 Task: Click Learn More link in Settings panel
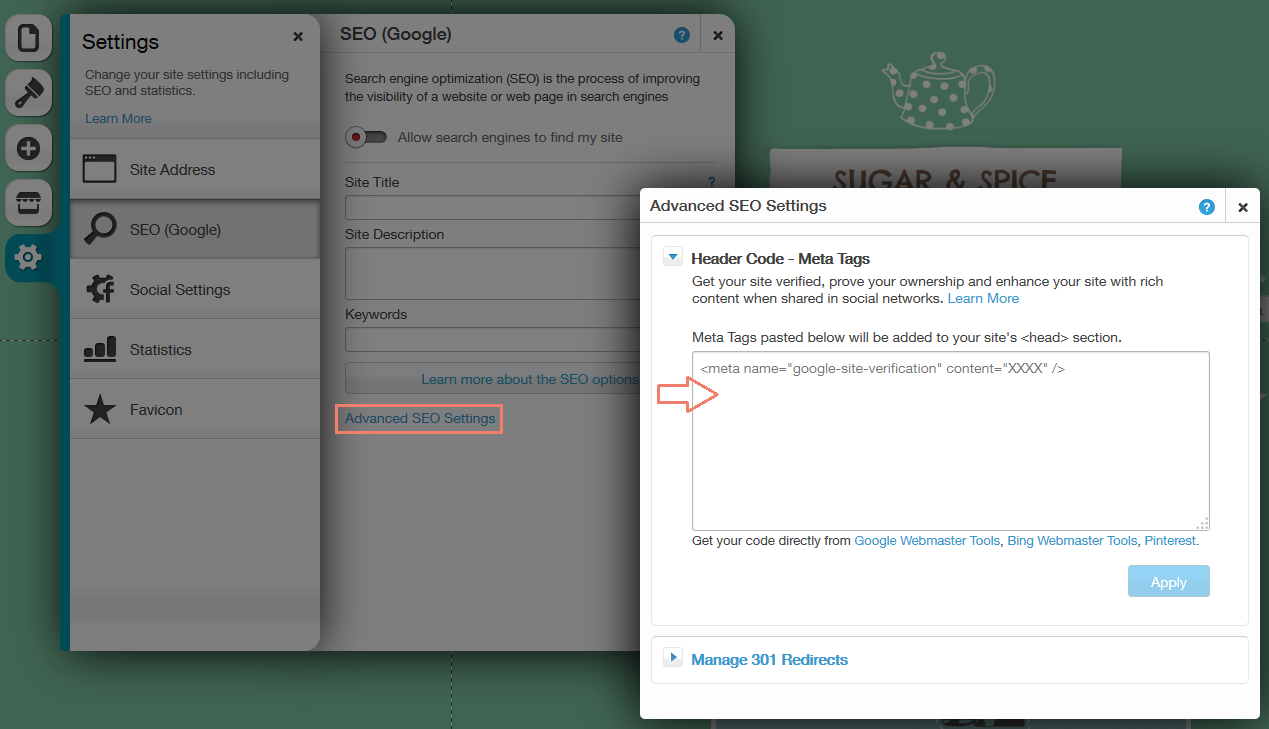[118, 118]
